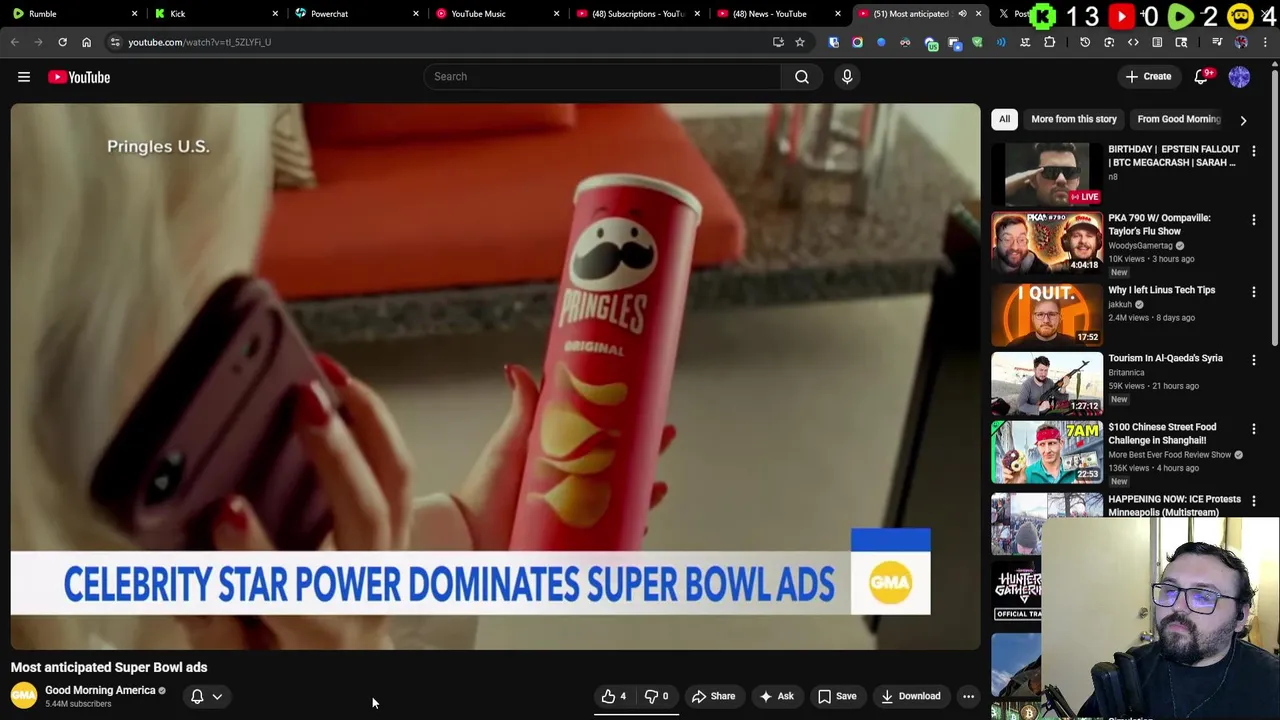Screen dimensions: 1280x720
Task: Open the $100 Chinese Street Food thumbnail
Action: [1047, 452]
